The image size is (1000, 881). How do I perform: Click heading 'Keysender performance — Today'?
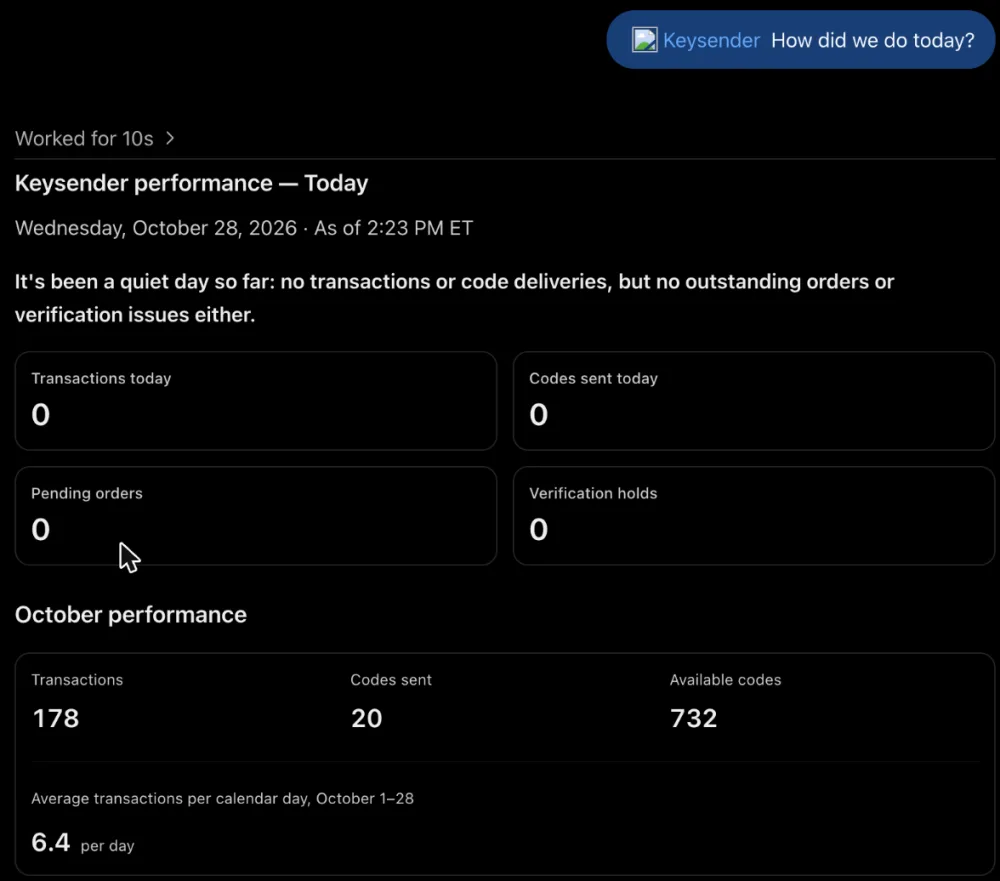[191, 183]
